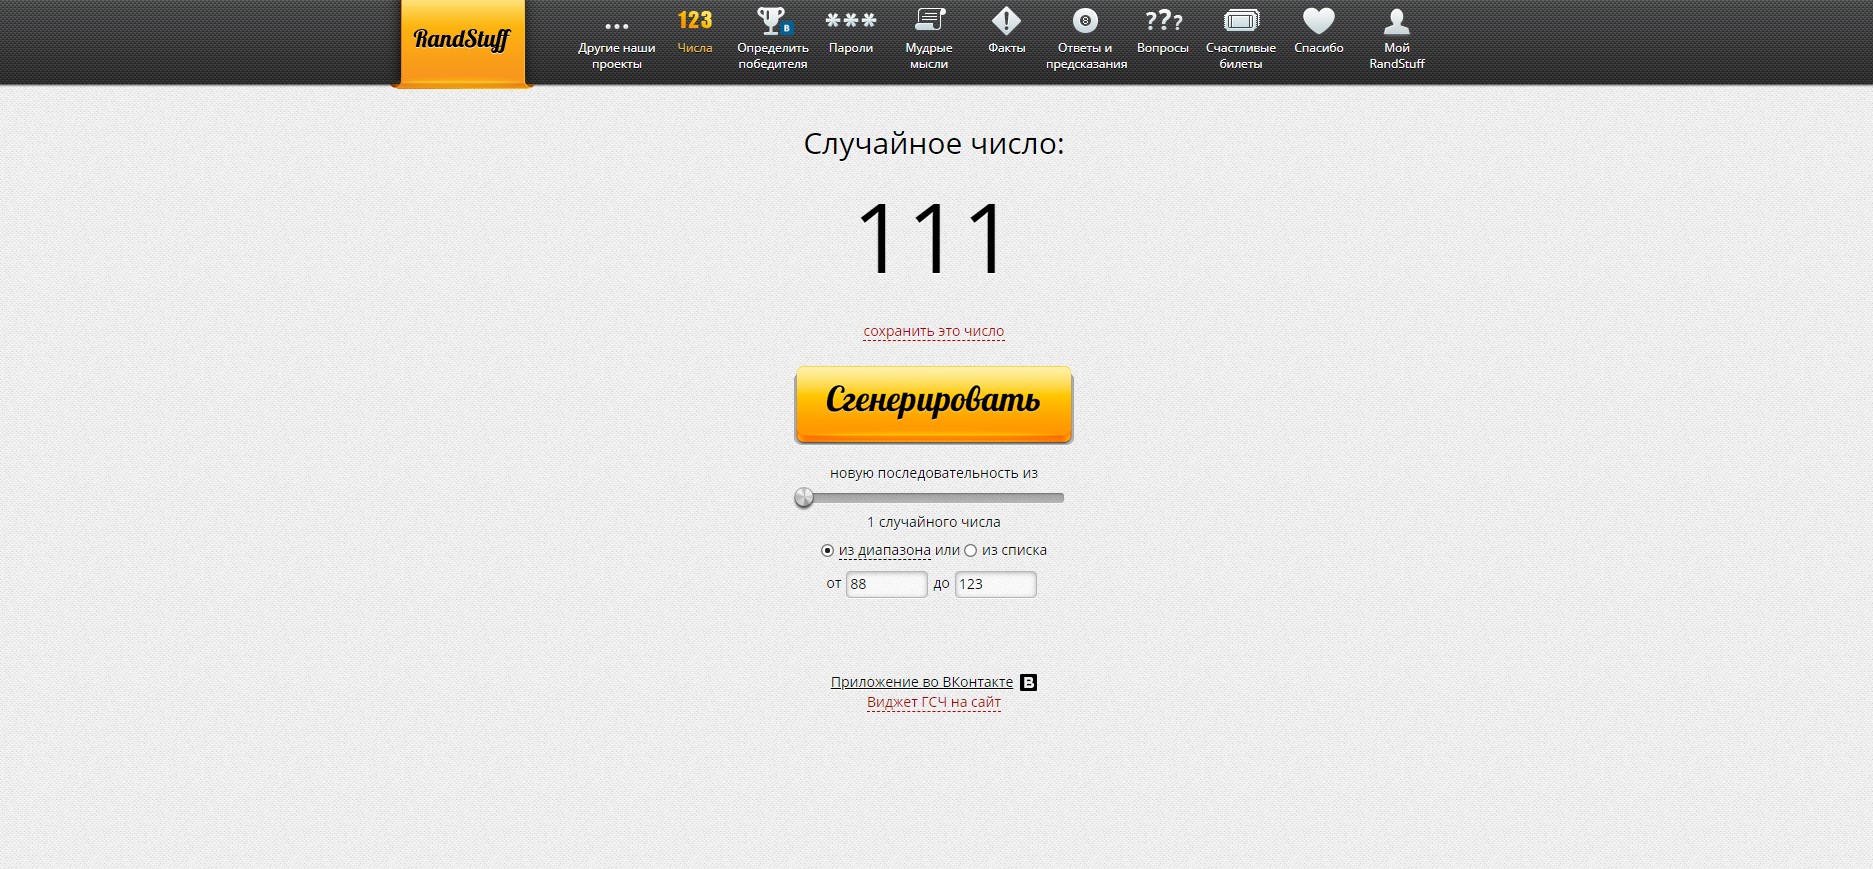The width and height of the screenshot is (1873, 869).
Task: Select the 'из списка' radio button
Action: 970,551
